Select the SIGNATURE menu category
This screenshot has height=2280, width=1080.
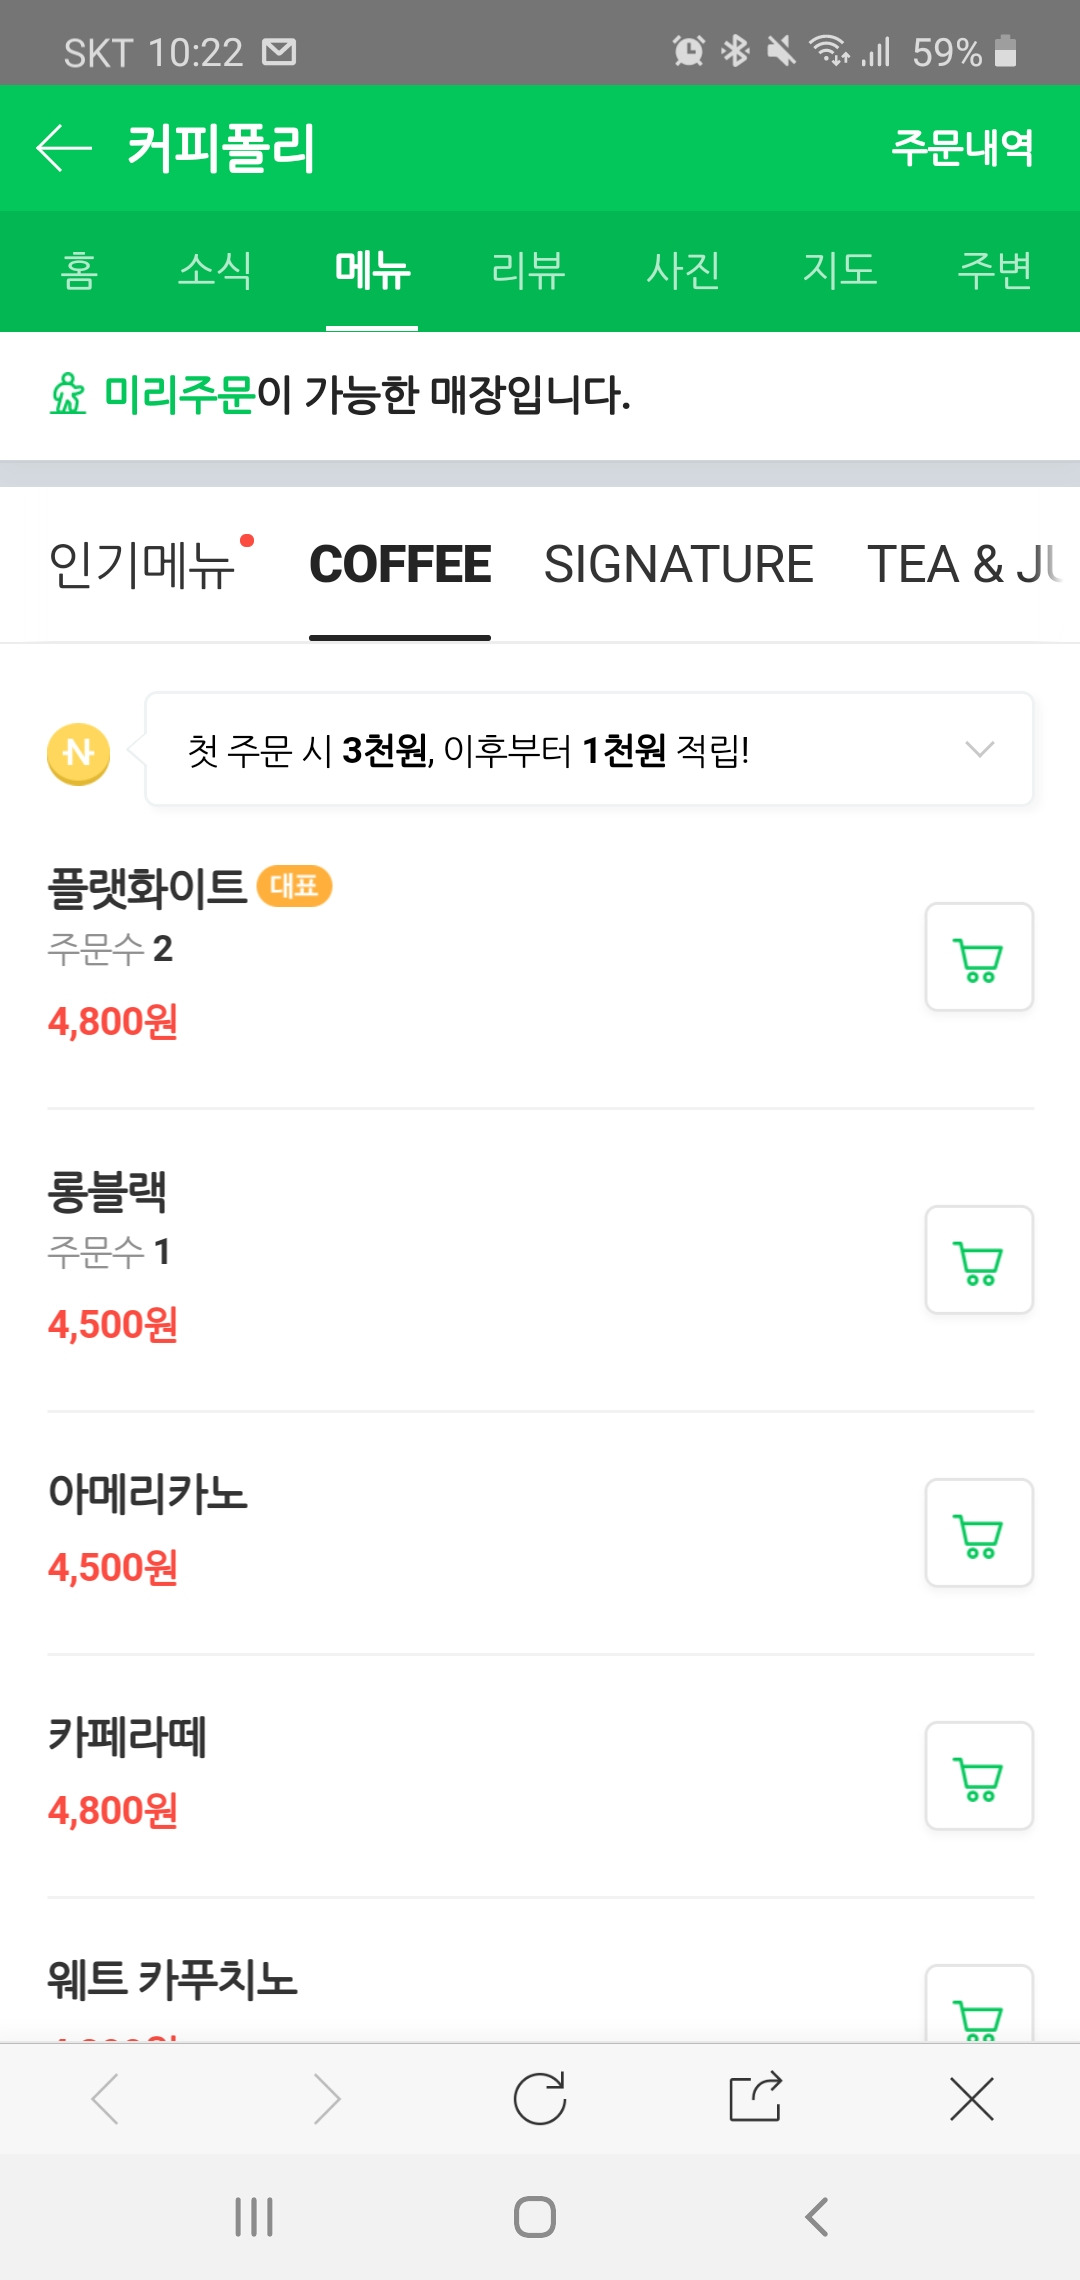[678, 564]
